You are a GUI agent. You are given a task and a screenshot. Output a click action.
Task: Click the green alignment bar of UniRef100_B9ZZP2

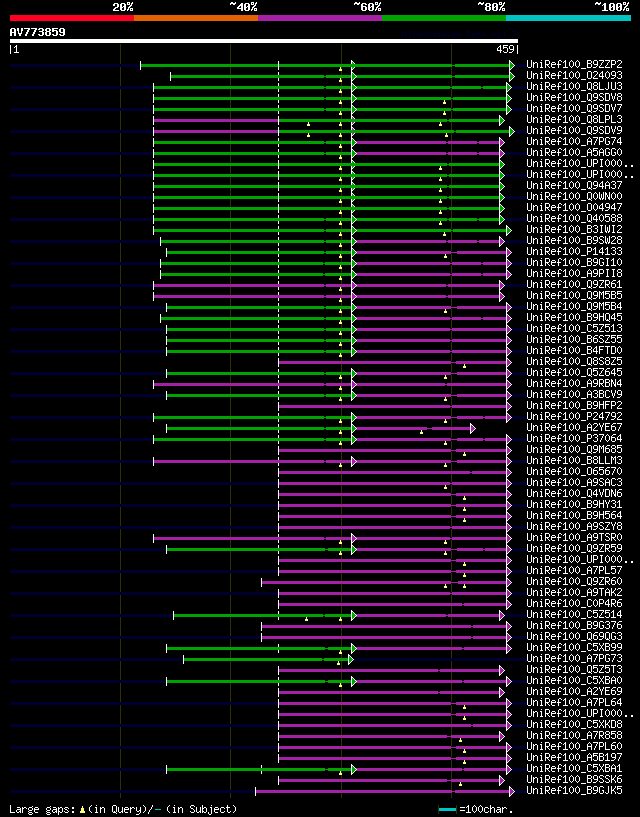pyautogui.click(x=328, y=65)
